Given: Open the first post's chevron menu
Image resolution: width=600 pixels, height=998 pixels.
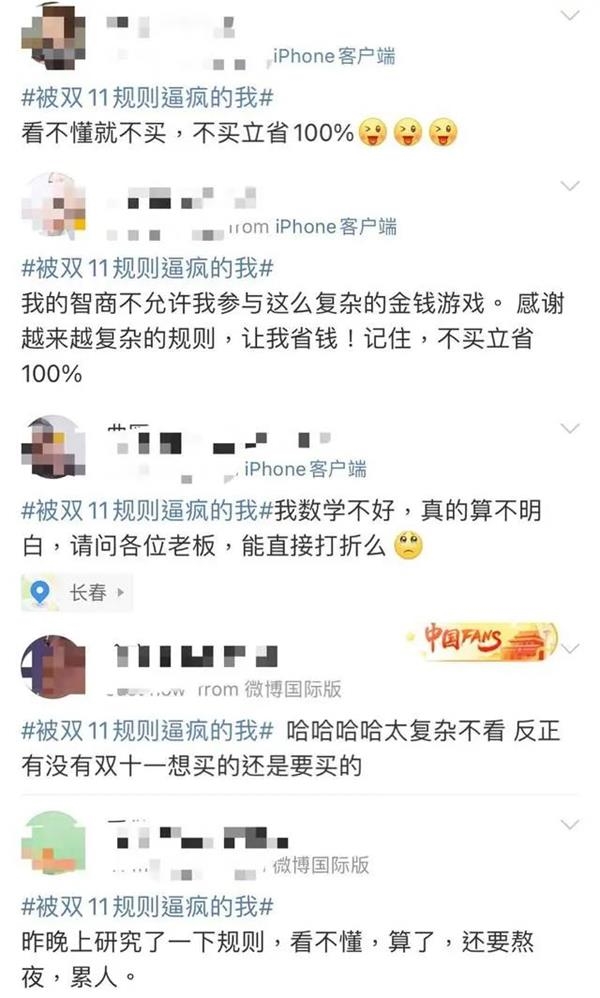Looking at the screenshot, I should 569,15.
